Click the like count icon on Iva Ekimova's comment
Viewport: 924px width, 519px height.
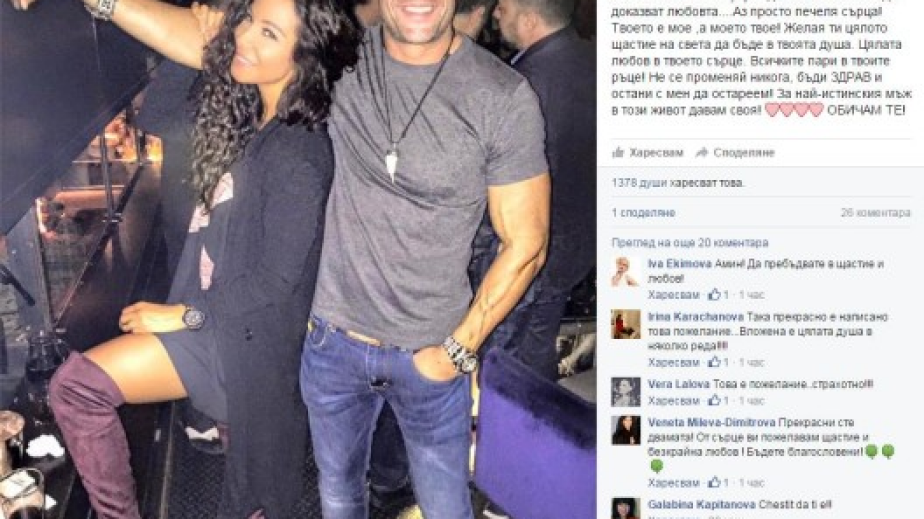click(x=715, y=294)
